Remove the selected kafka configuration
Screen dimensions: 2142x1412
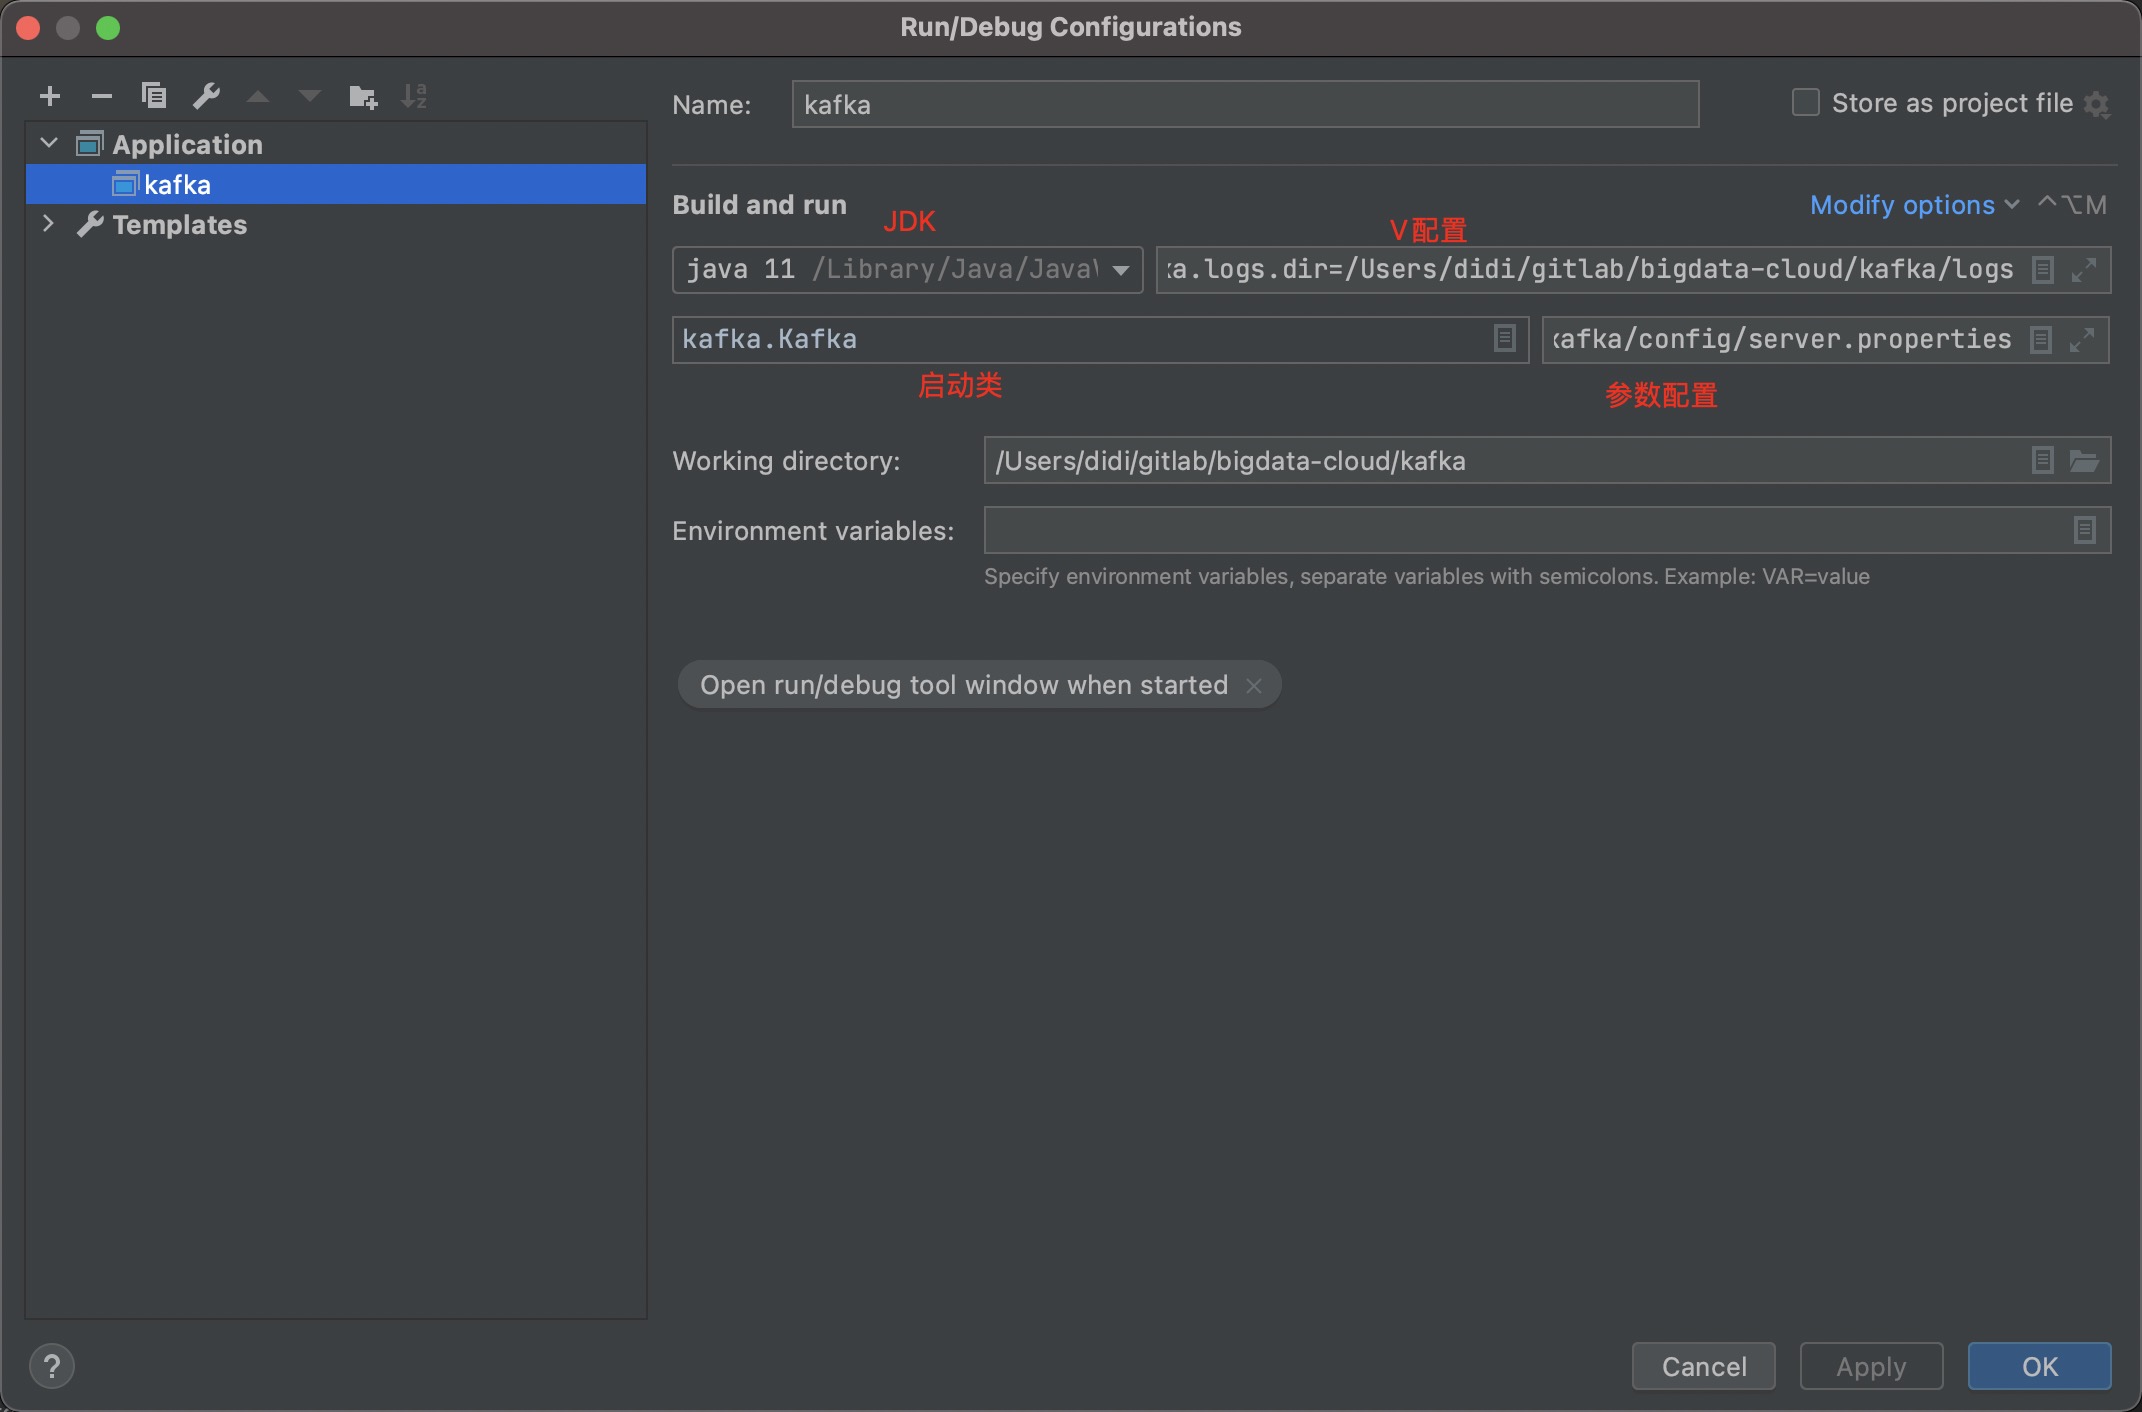click(x=102, y=96)
